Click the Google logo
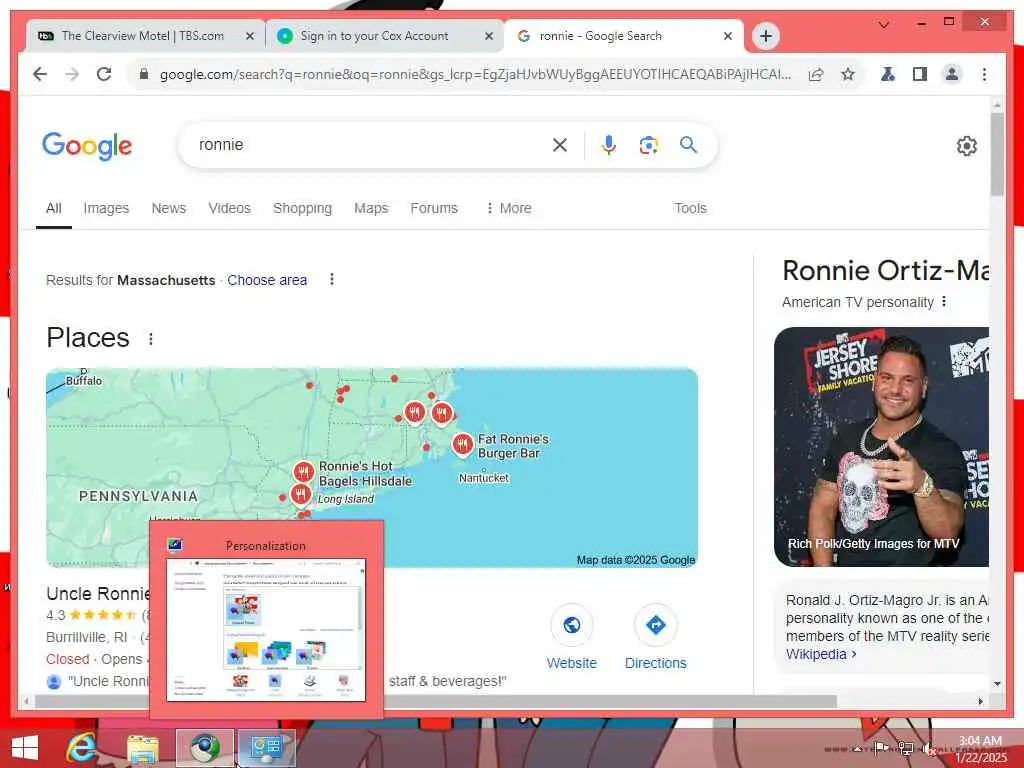Image resolution: width=1024 pixels, height=768 pixels. tap(87, 146)
